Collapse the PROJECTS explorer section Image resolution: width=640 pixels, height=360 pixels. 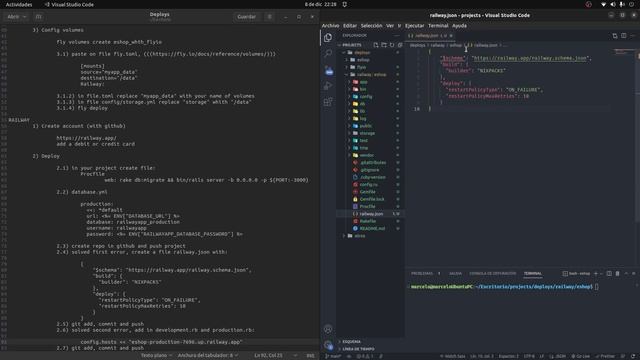pyautogui.click(x=352, y=45)
